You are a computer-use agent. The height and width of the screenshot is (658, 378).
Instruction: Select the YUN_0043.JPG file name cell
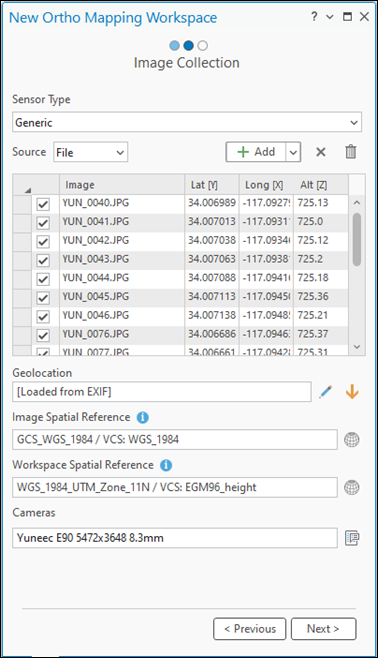click(x=122, y=261)
